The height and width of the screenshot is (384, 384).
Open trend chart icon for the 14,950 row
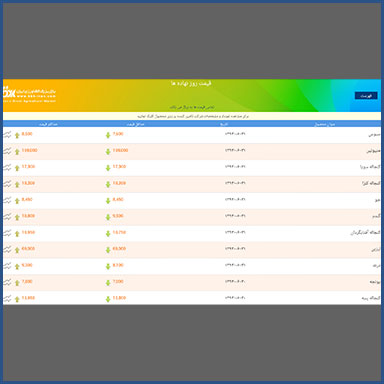pyautogui.click(x=7, y=233)
